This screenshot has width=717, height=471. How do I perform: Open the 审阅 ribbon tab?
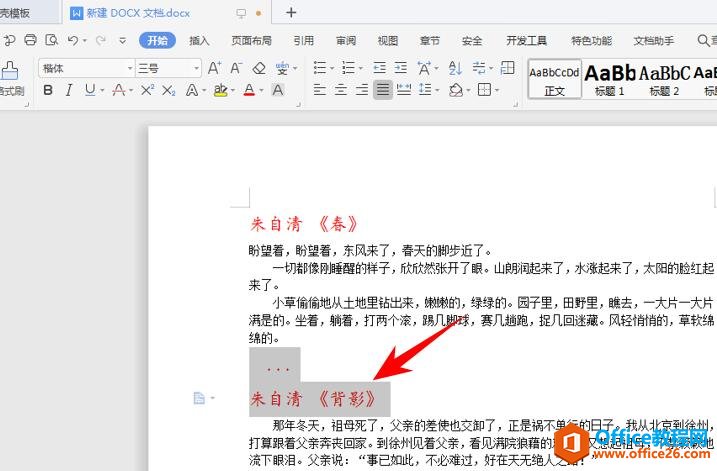346,41
